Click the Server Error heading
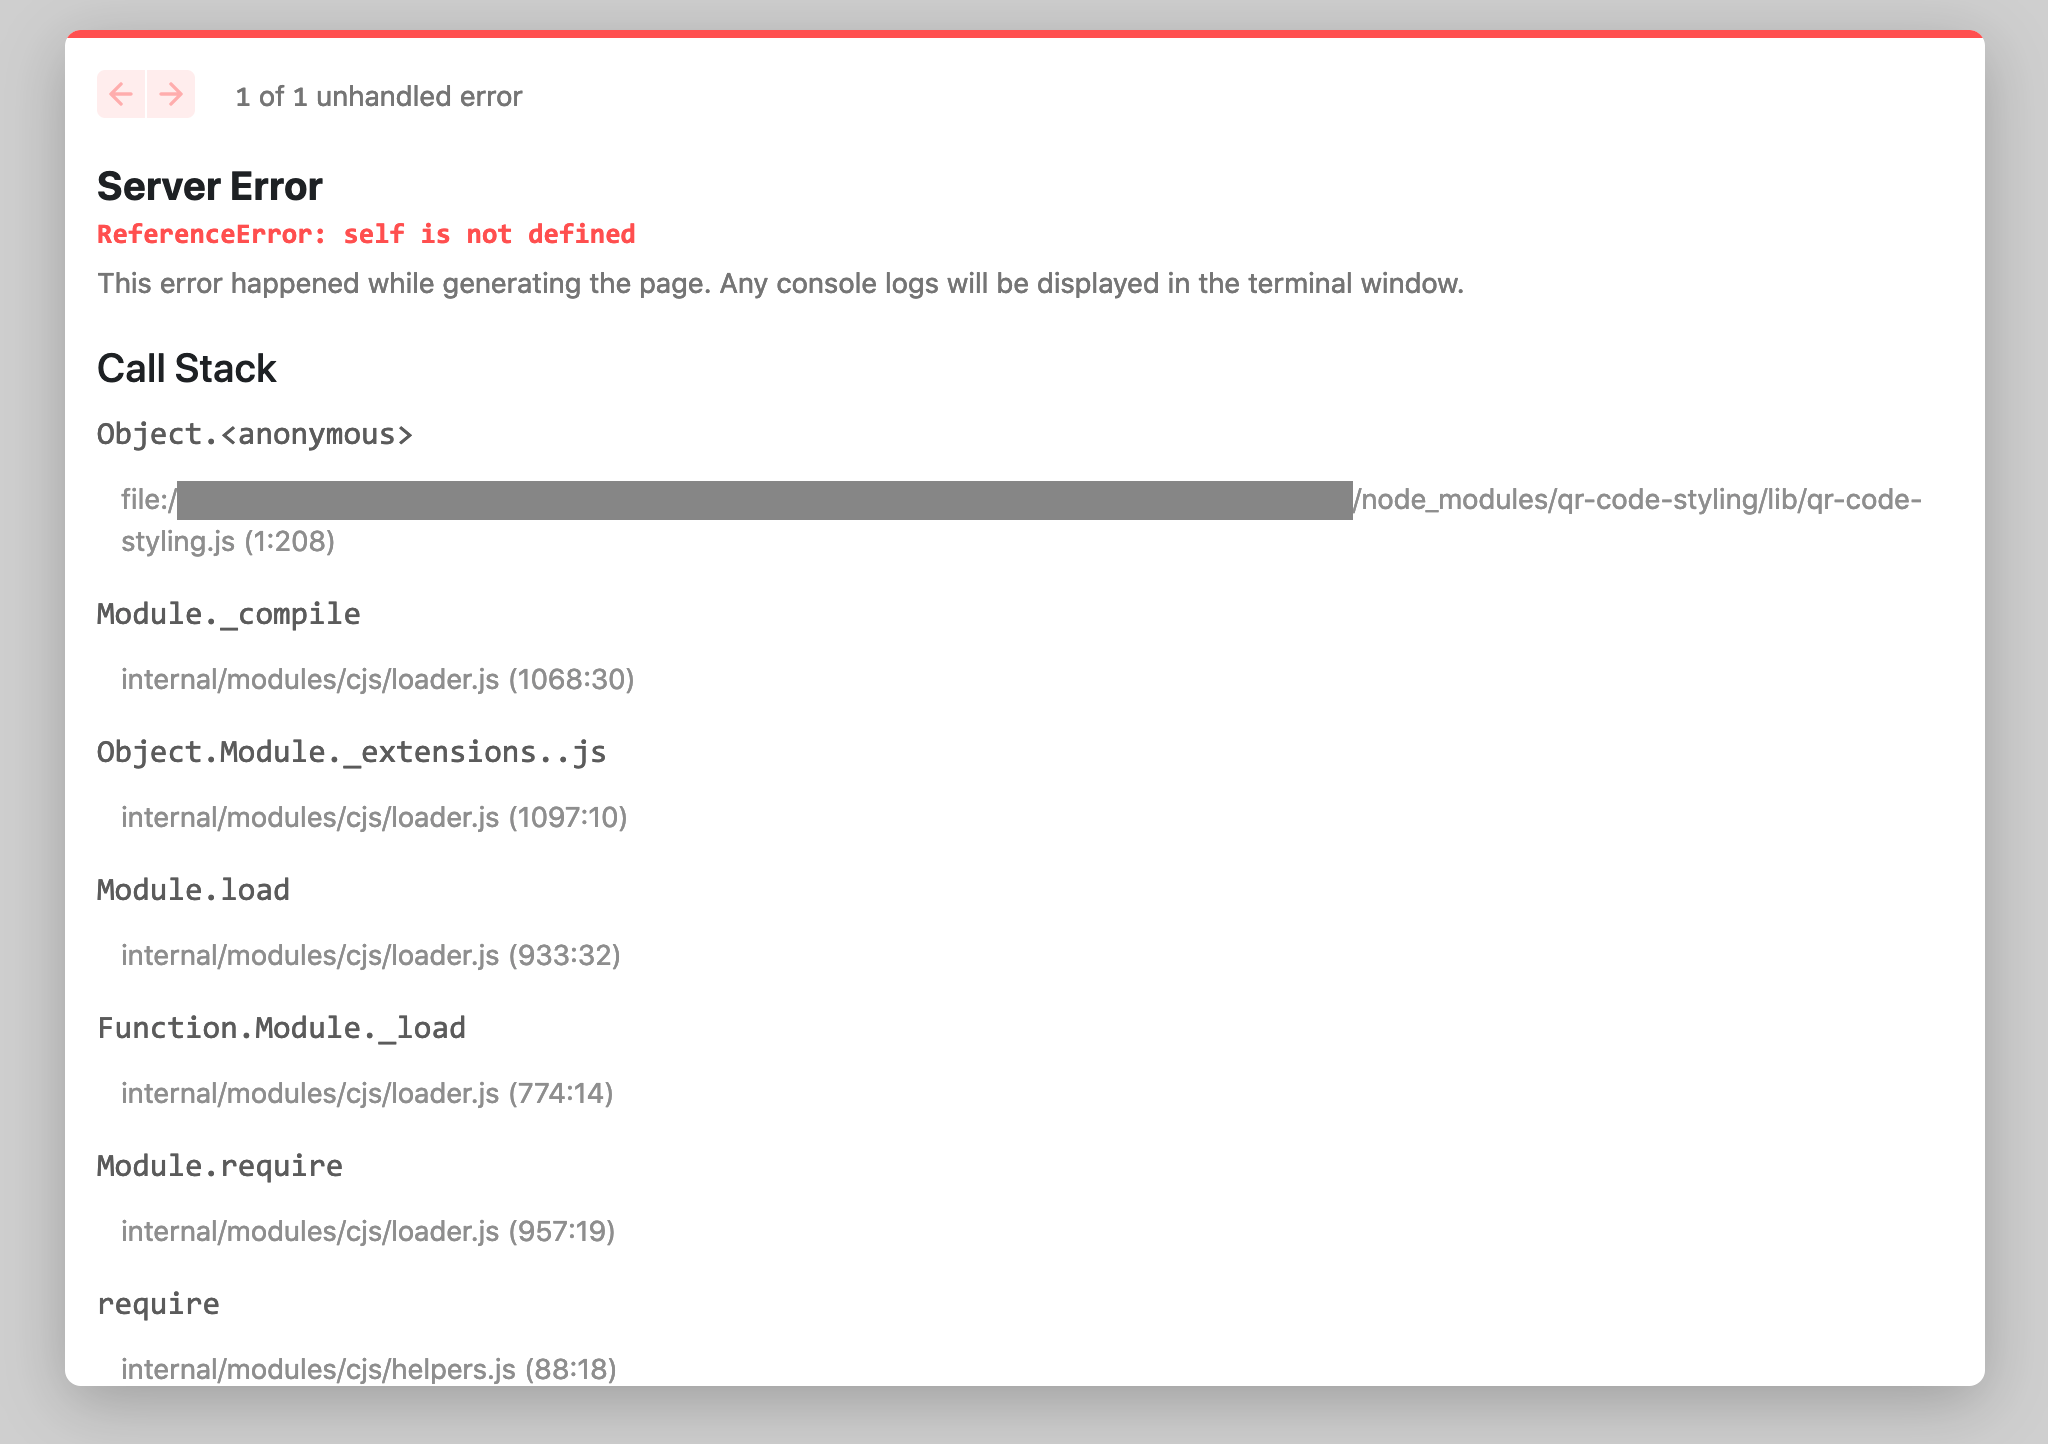 tap(209, 186)
